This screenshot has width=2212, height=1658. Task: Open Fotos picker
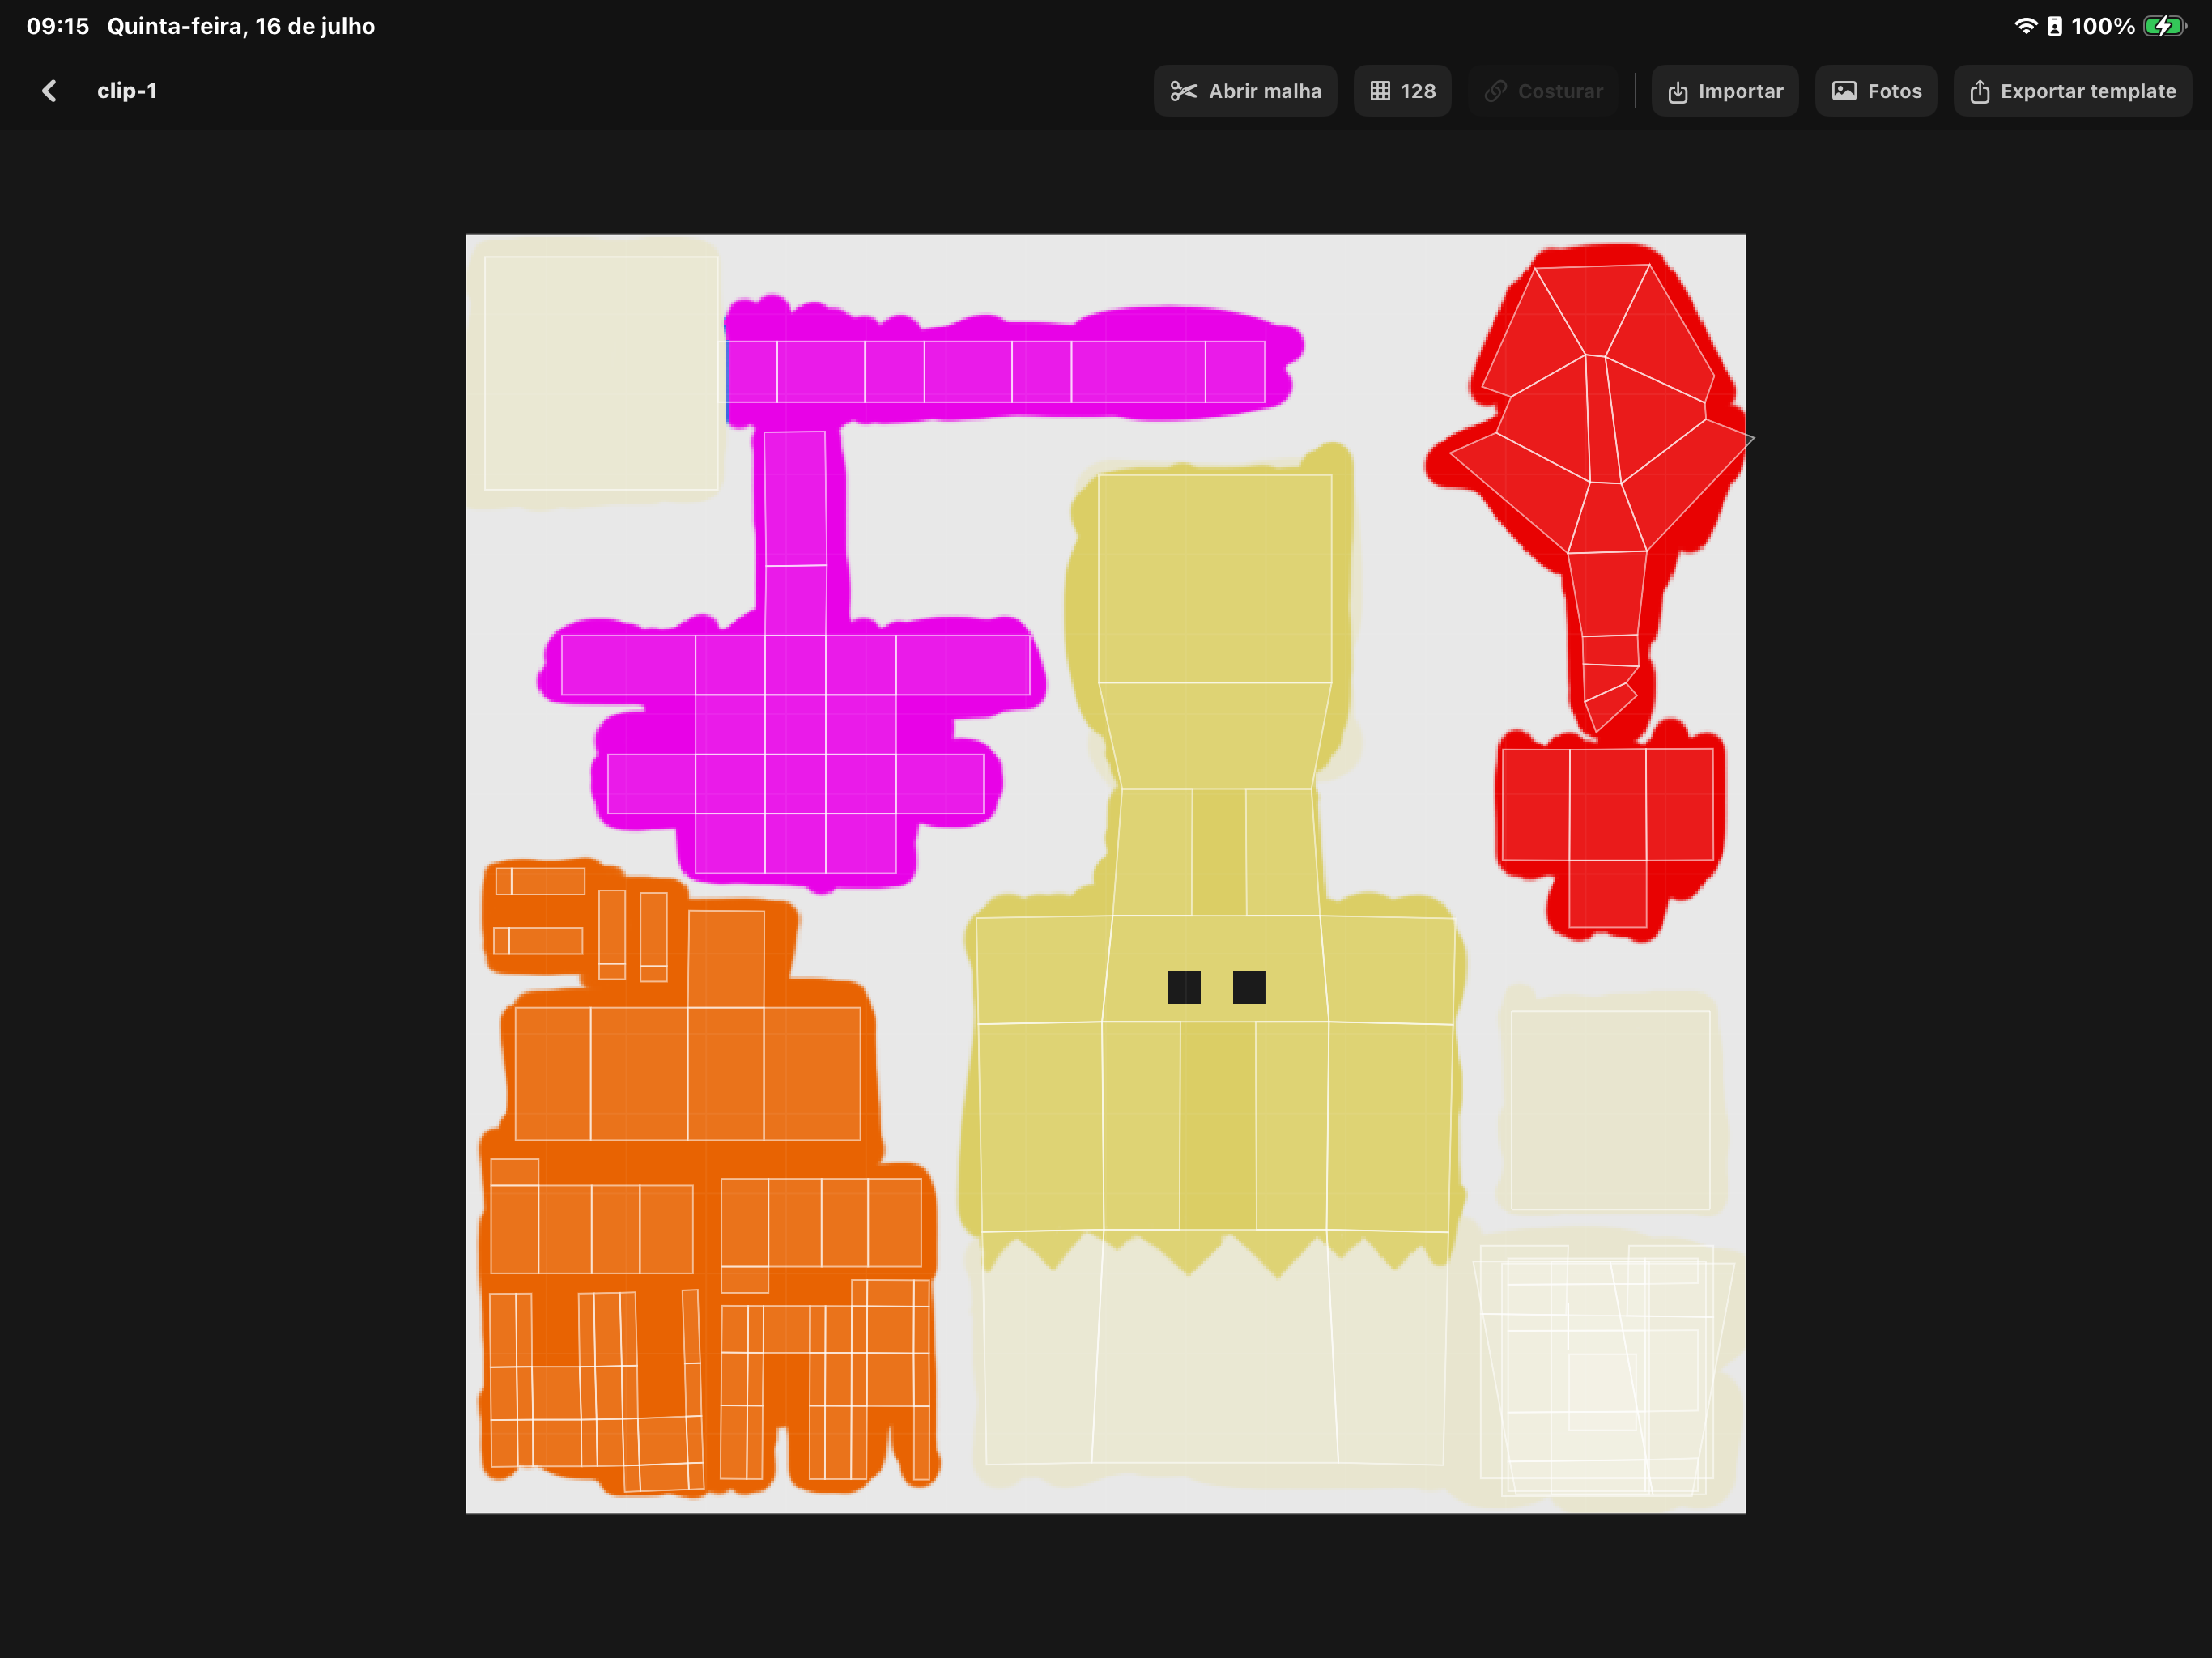[x=1876, y=91]
